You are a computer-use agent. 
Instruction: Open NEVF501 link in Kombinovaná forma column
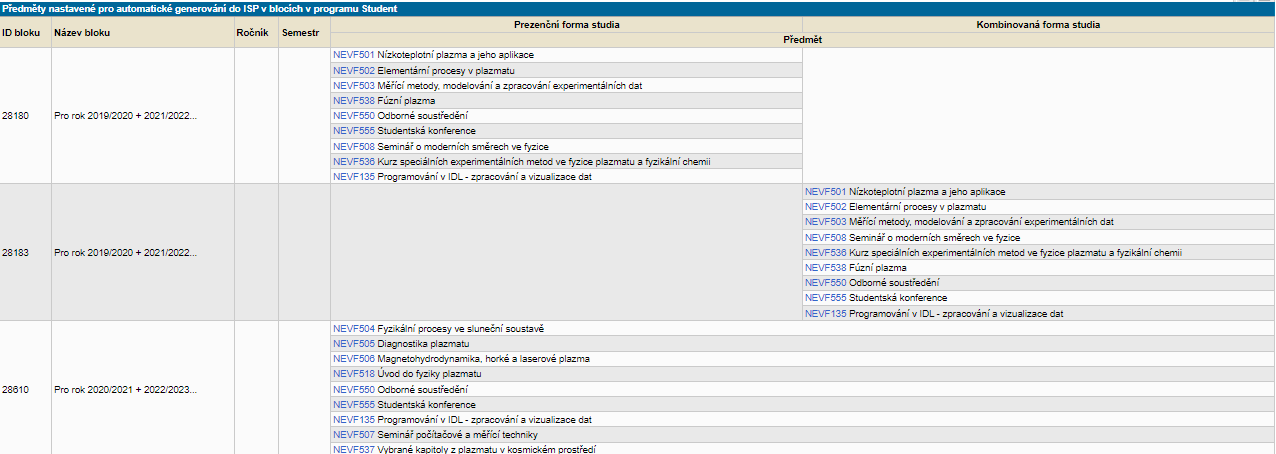826,191
